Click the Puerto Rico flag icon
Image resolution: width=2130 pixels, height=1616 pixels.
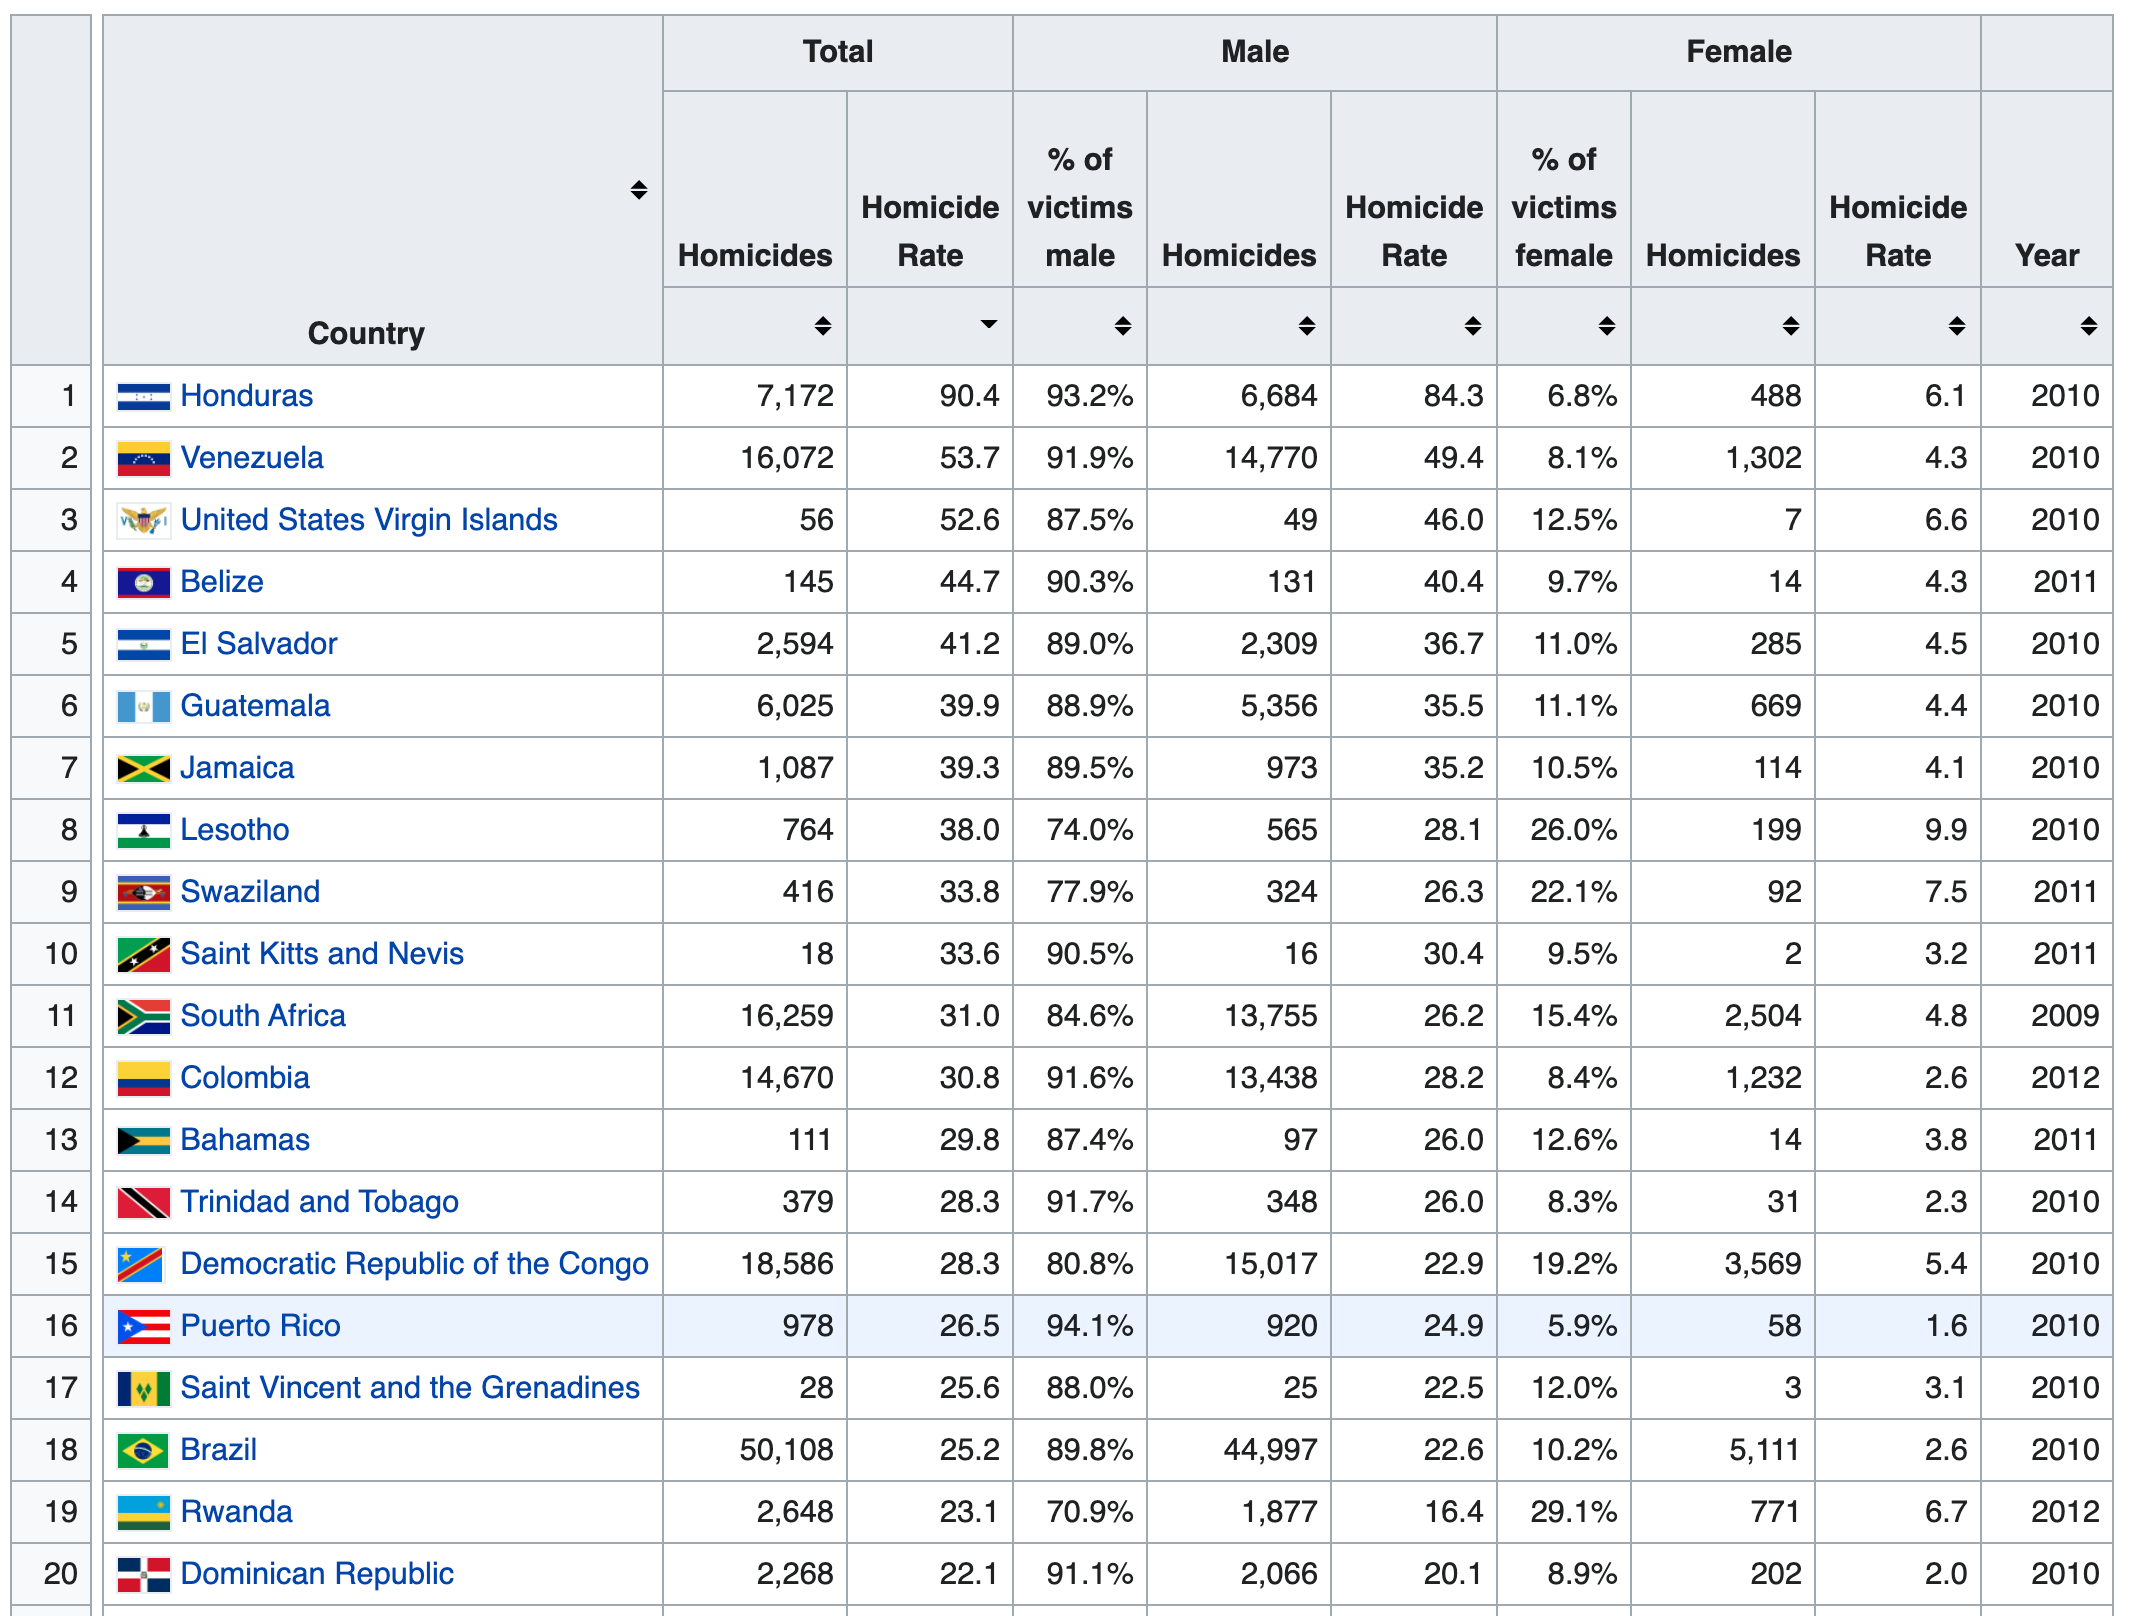pos(143,1327)
